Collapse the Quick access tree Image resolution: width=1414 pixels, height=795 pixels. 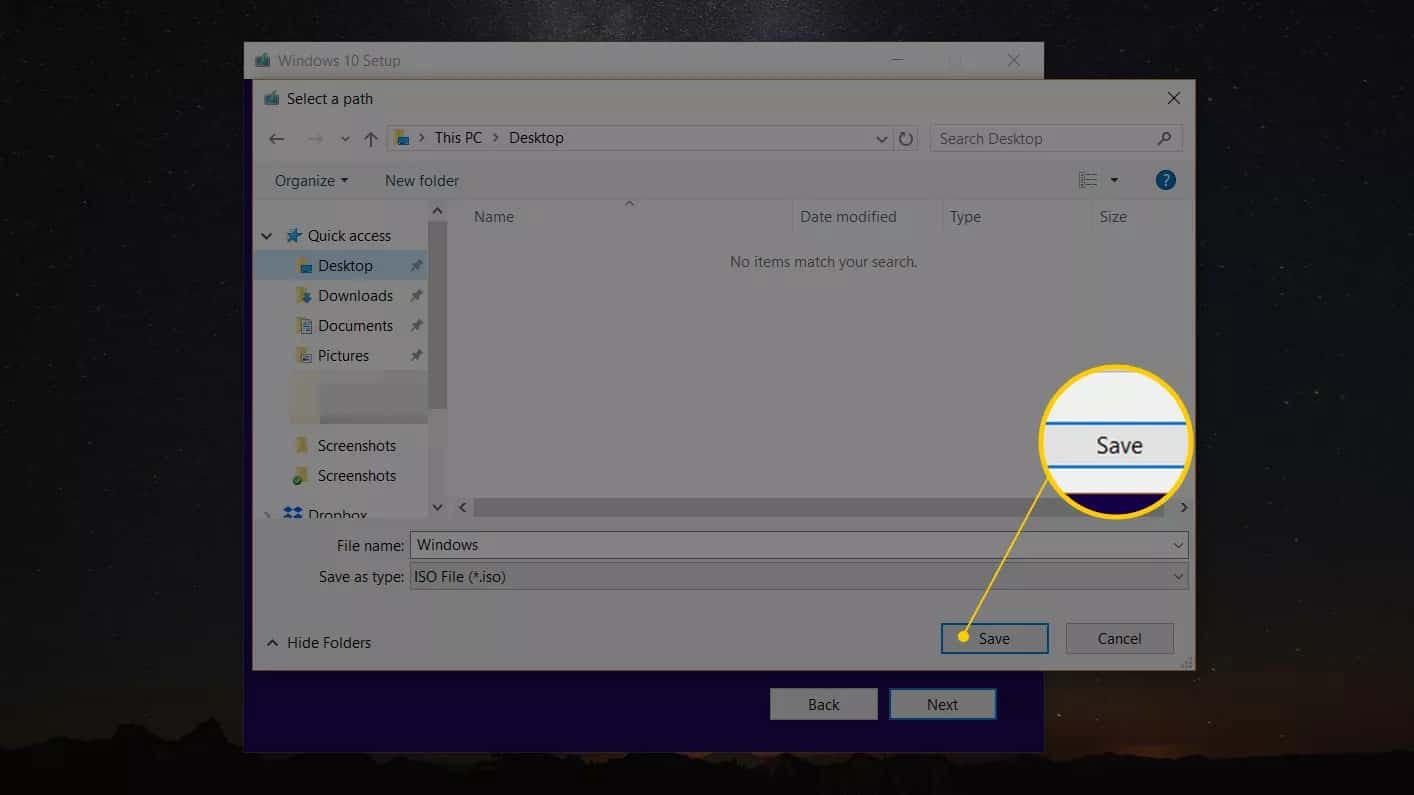266,235
